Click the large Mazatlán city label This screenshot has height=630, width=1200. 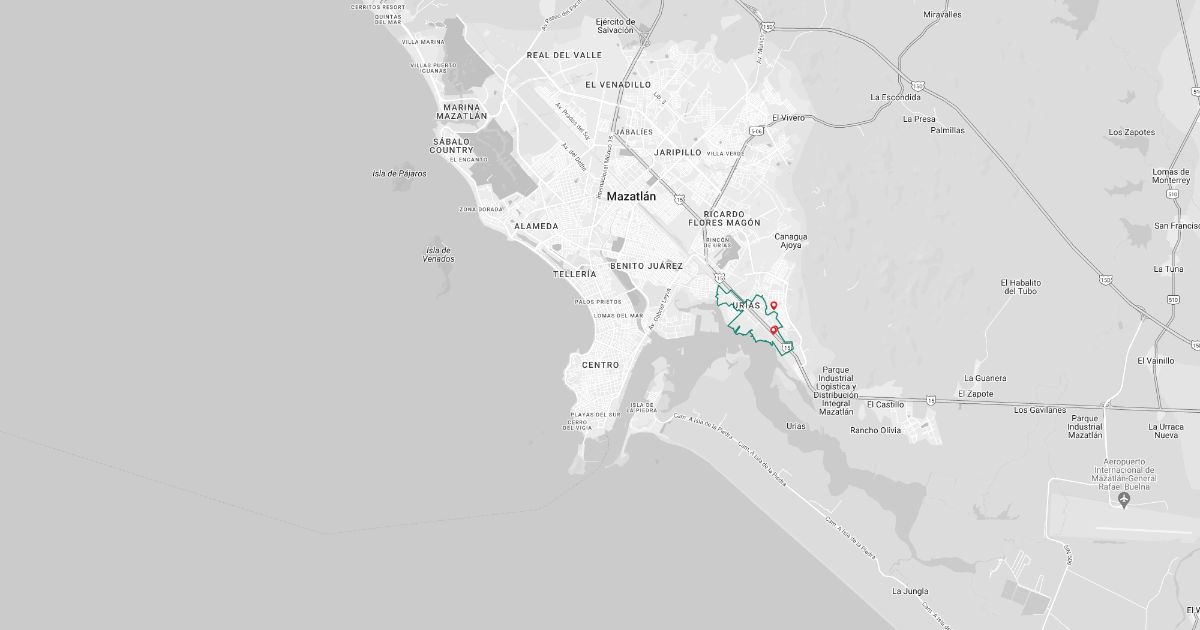pos(631,197)
